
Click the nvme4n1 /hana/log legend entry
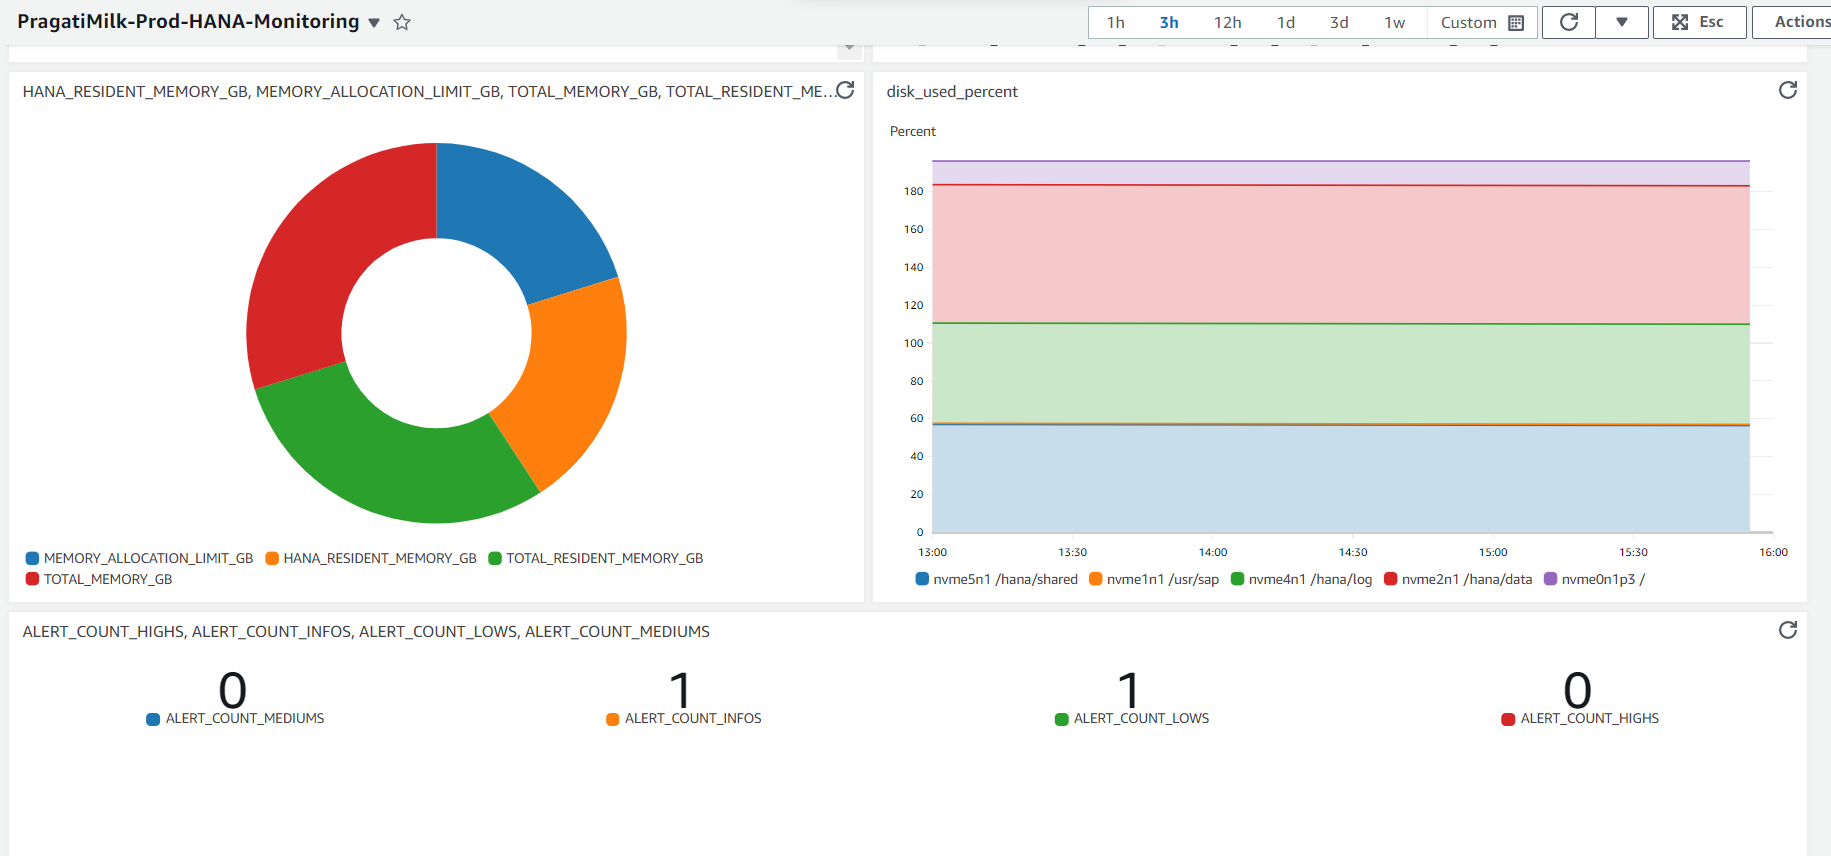(1301, 579)
